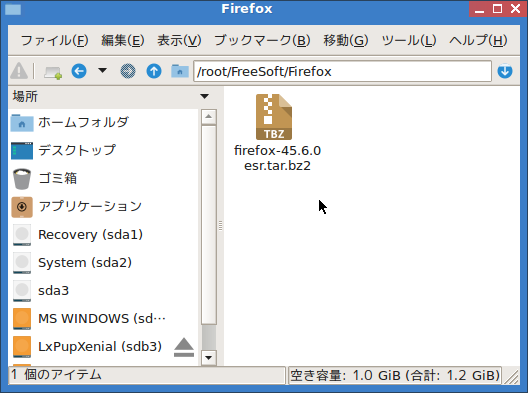Click the path field /root/FreeSoft/Firefox
The image size is (528, 393).
coord(342,71)
